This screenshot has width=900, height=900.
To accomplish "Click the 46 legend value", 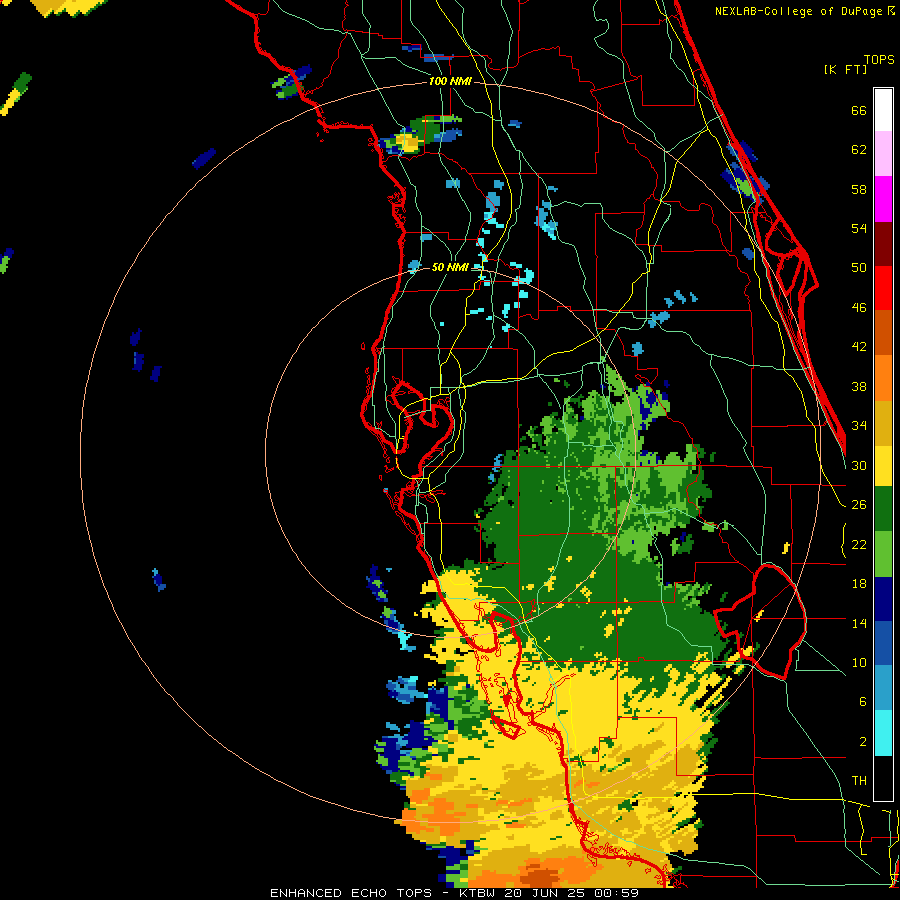I will pyautogui.click(x=859, y=308).
